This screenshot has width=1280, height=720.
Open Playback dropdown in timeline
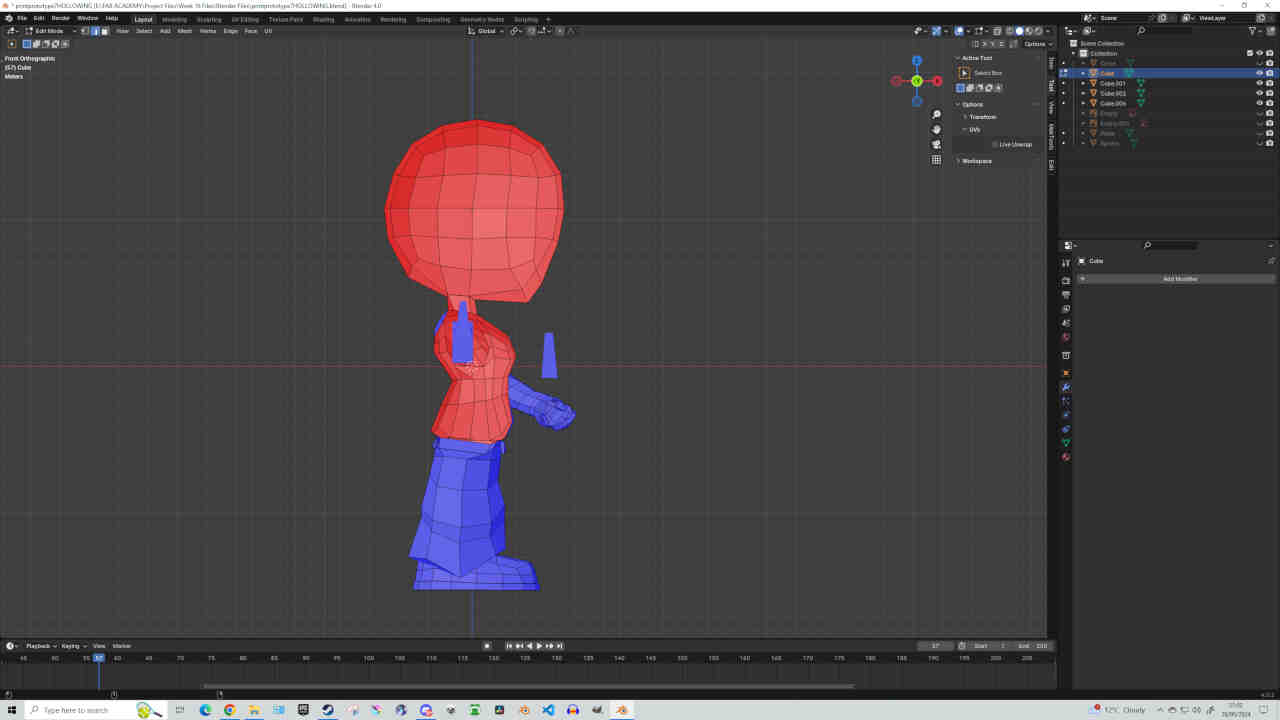pos(40,646)
